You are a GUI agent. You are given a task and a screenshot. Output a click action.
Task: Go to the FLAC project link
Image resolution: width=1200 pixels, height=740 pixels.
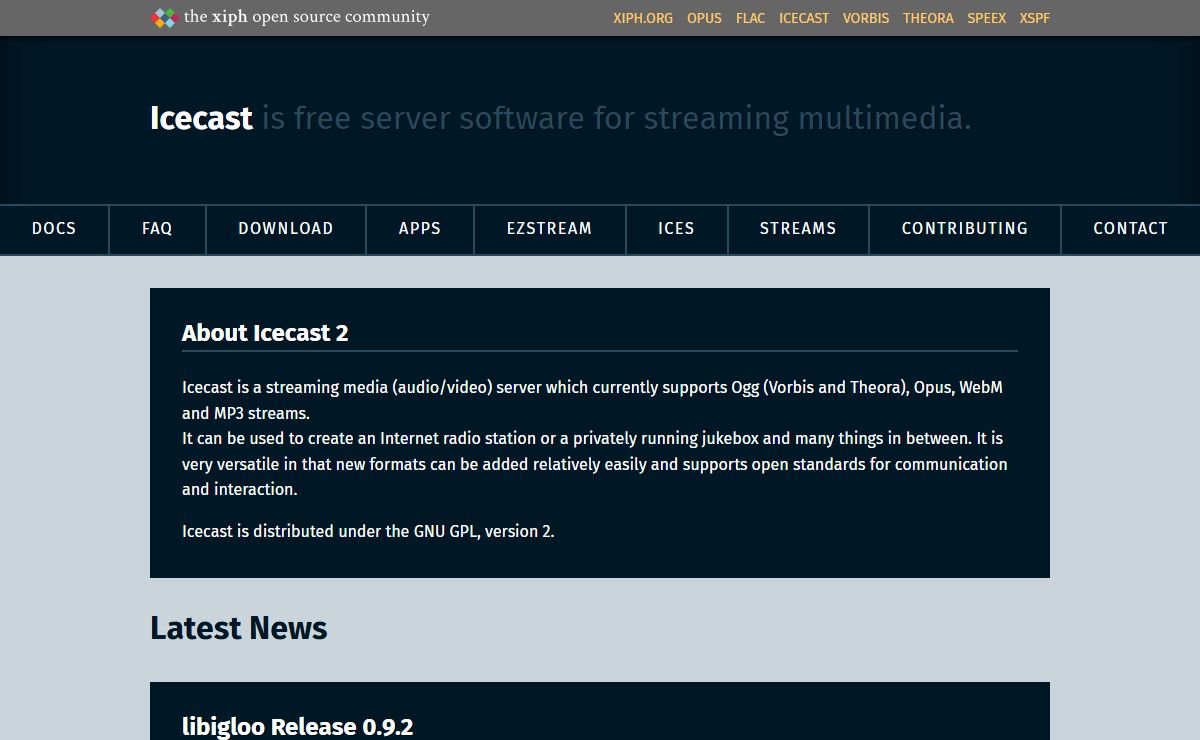click(750, 18)
